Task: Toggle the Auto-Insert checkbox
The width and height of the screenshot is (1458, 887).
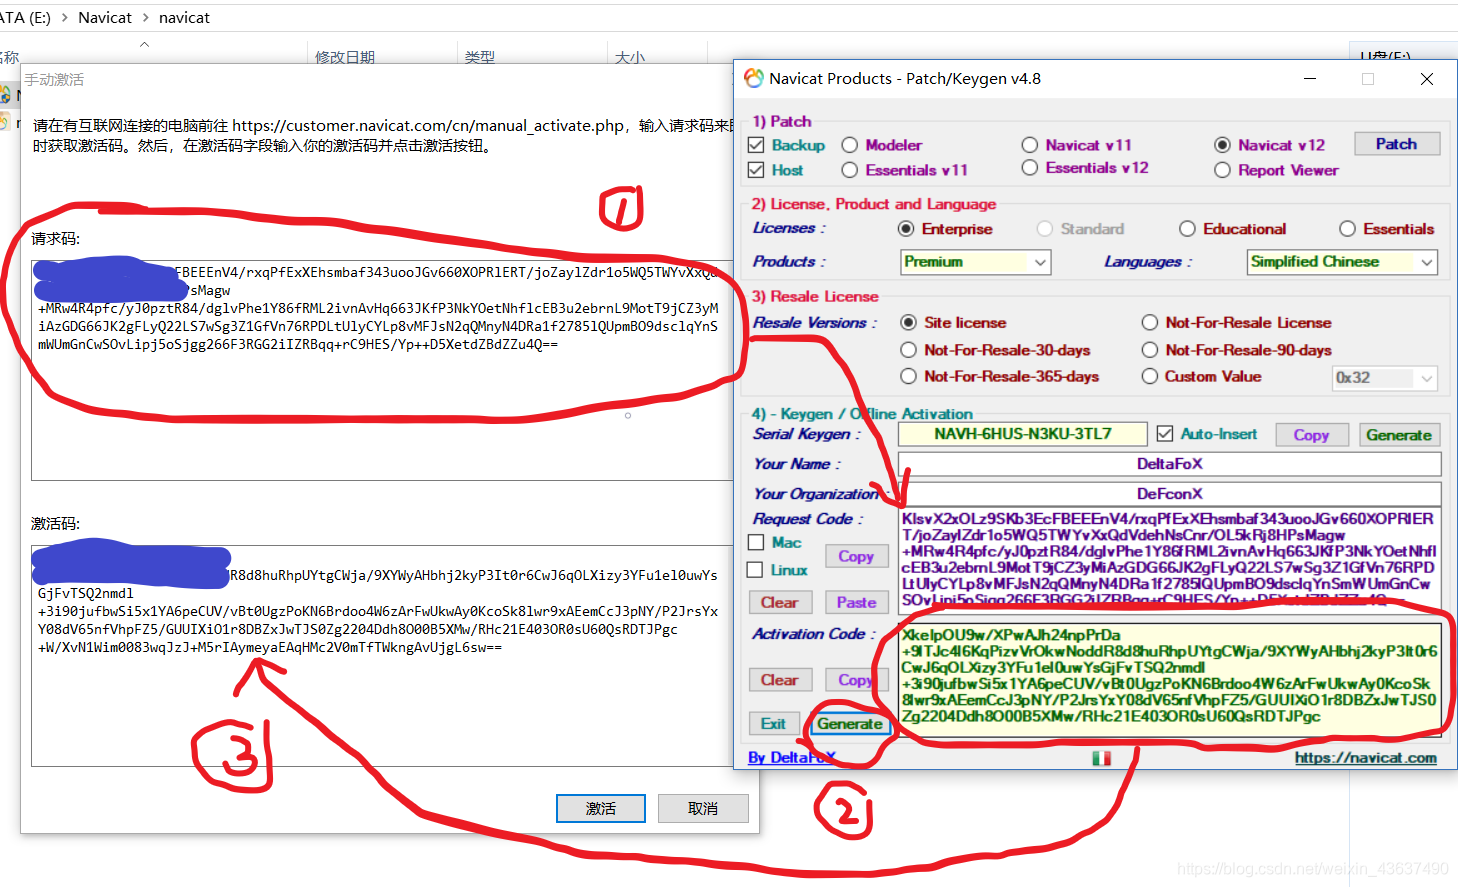Action: 1165,433
